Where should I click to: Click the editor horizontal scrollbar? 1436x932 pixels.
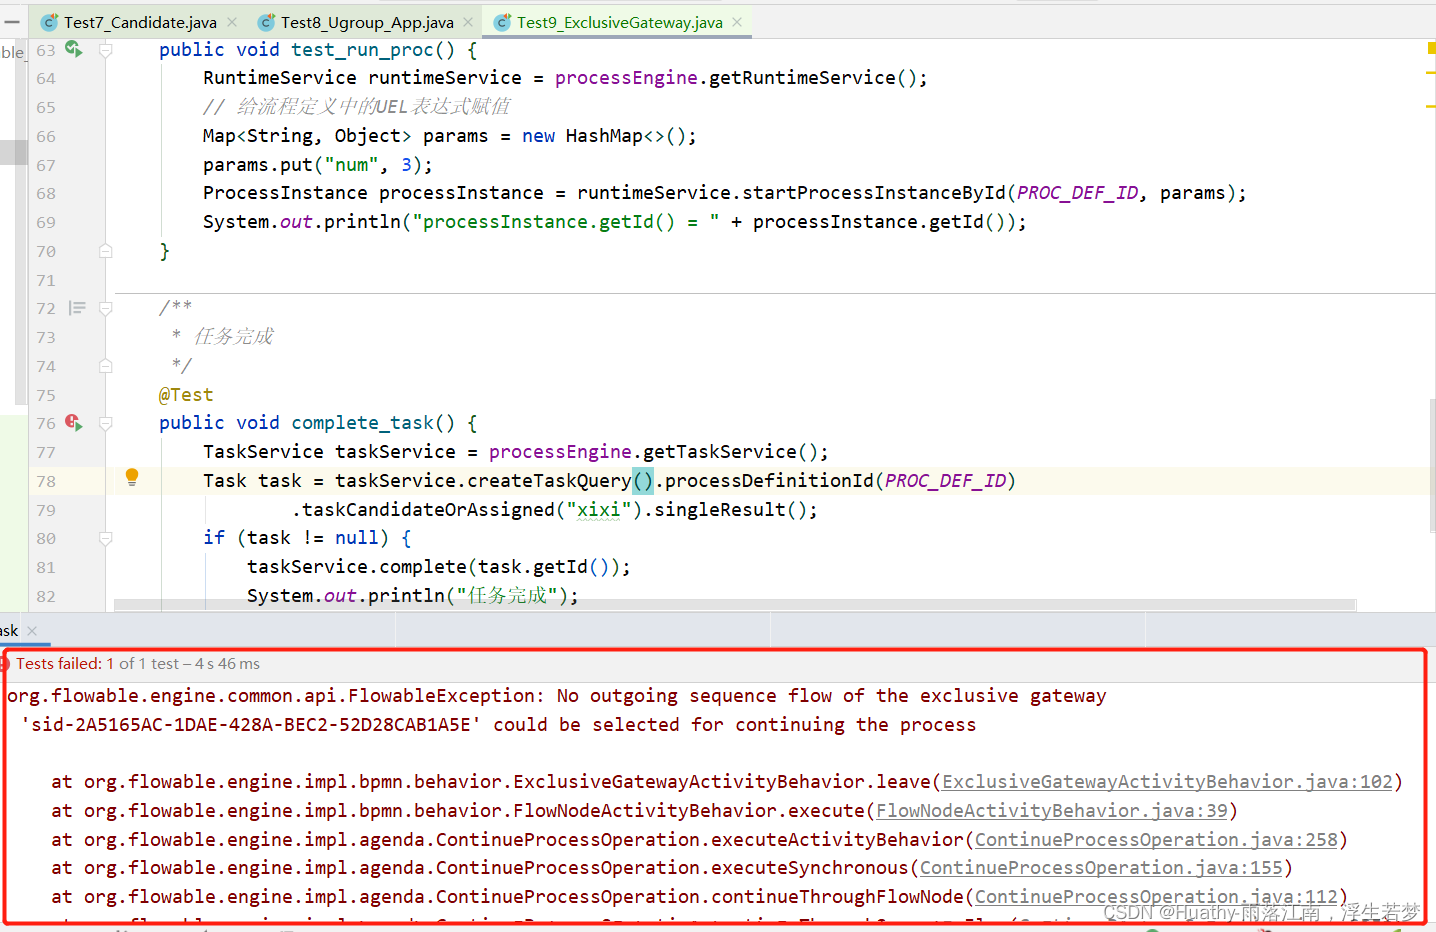coord(735,605)
